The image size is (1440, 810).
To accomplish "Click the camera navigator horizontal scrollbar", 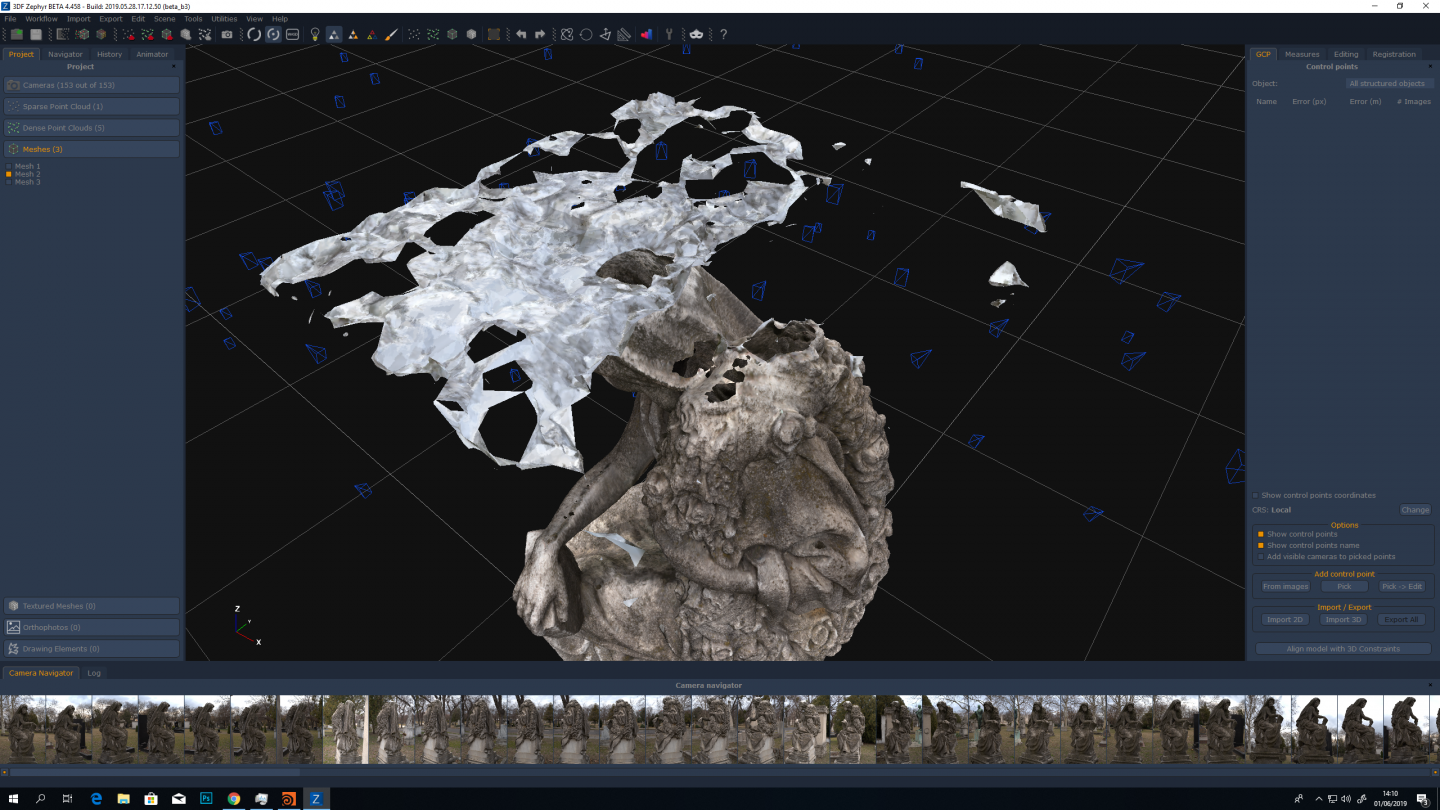I will [x=155, y=772].
